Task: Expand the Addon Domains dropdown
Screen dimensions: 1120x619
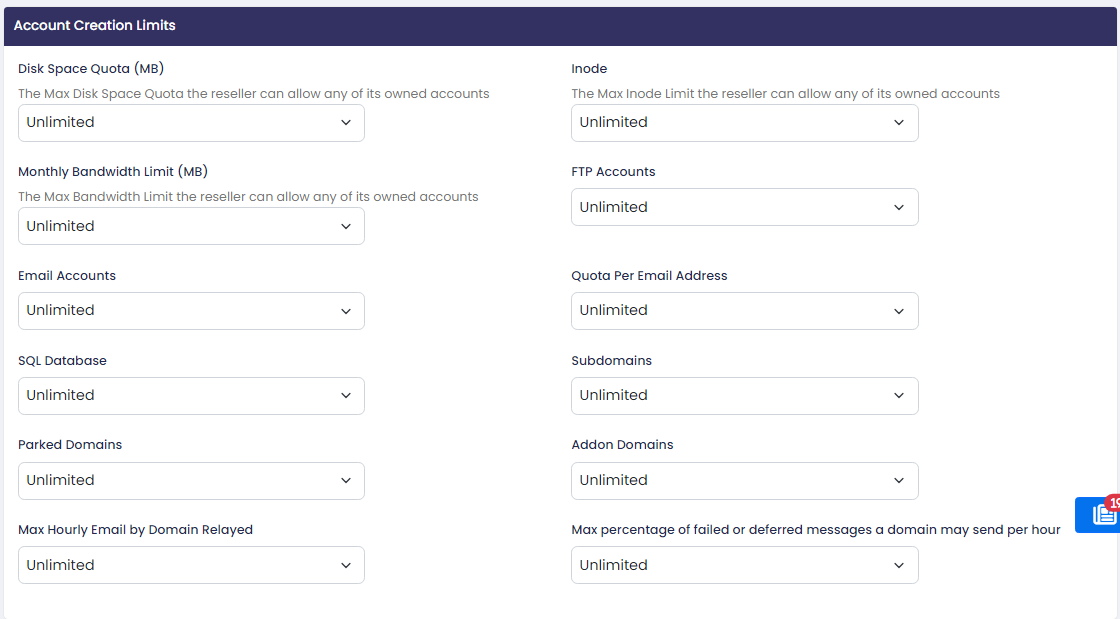Action: point(744,480)
